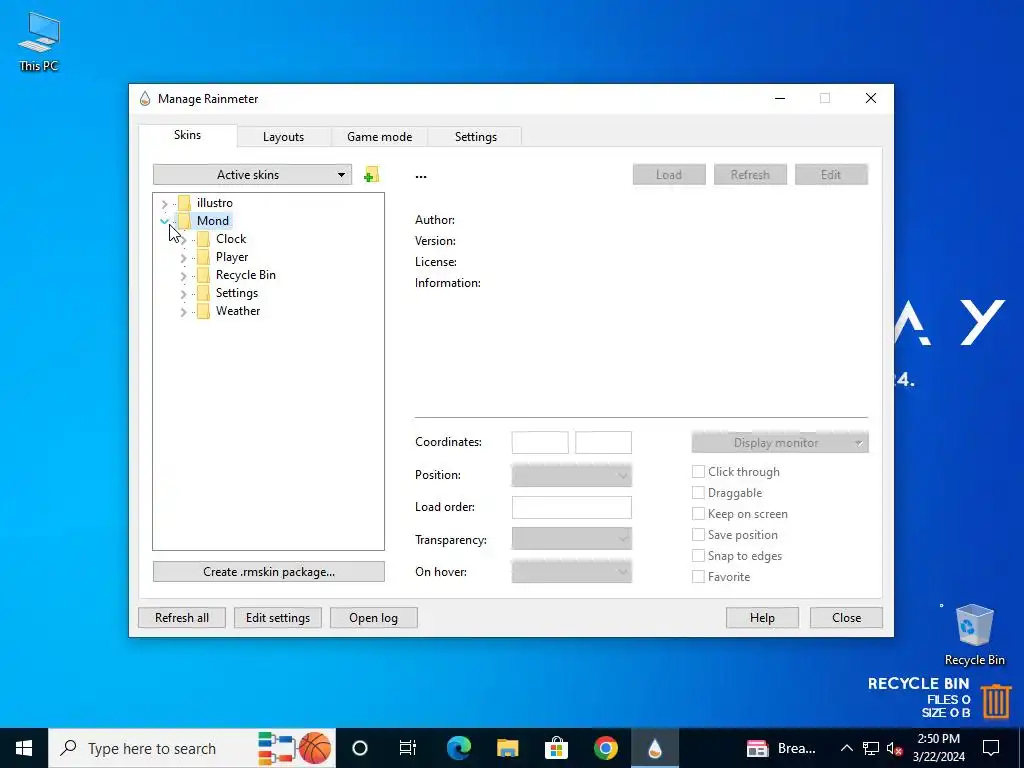Click the Player folder icon

point(204,257)
